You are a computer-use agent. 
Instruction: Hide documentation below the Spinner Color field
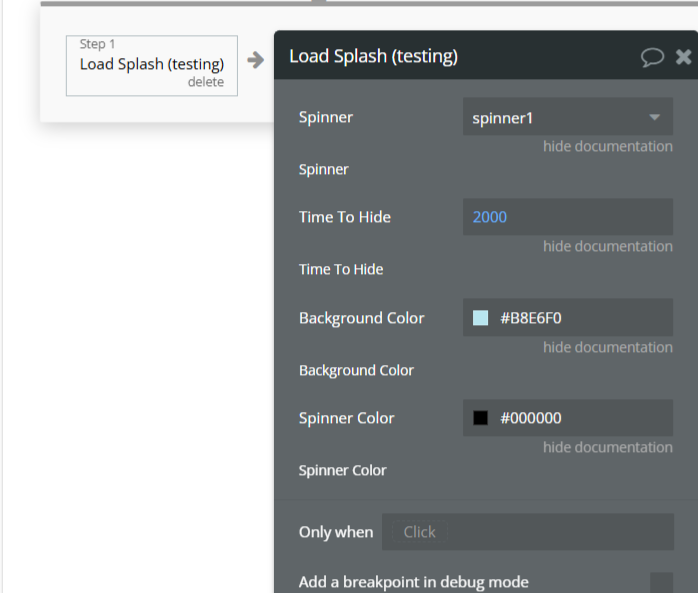coord(607,448)
